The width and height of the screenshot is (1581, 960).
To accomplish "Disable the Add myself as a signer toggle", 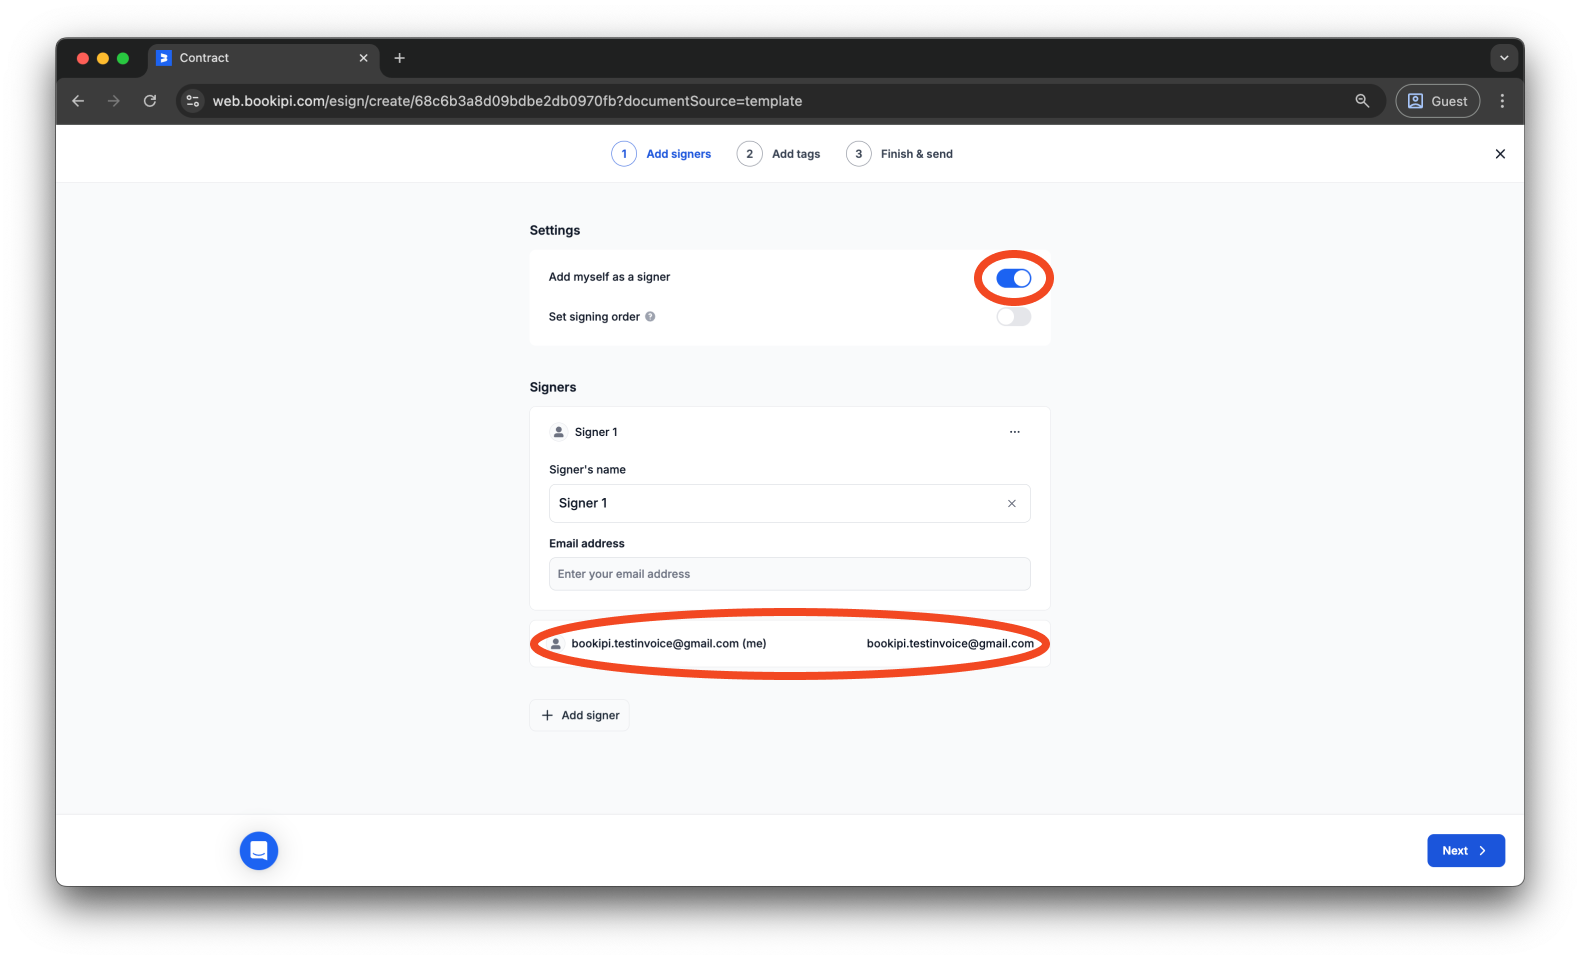I will pyautogui.click(x=1013, y=278).
